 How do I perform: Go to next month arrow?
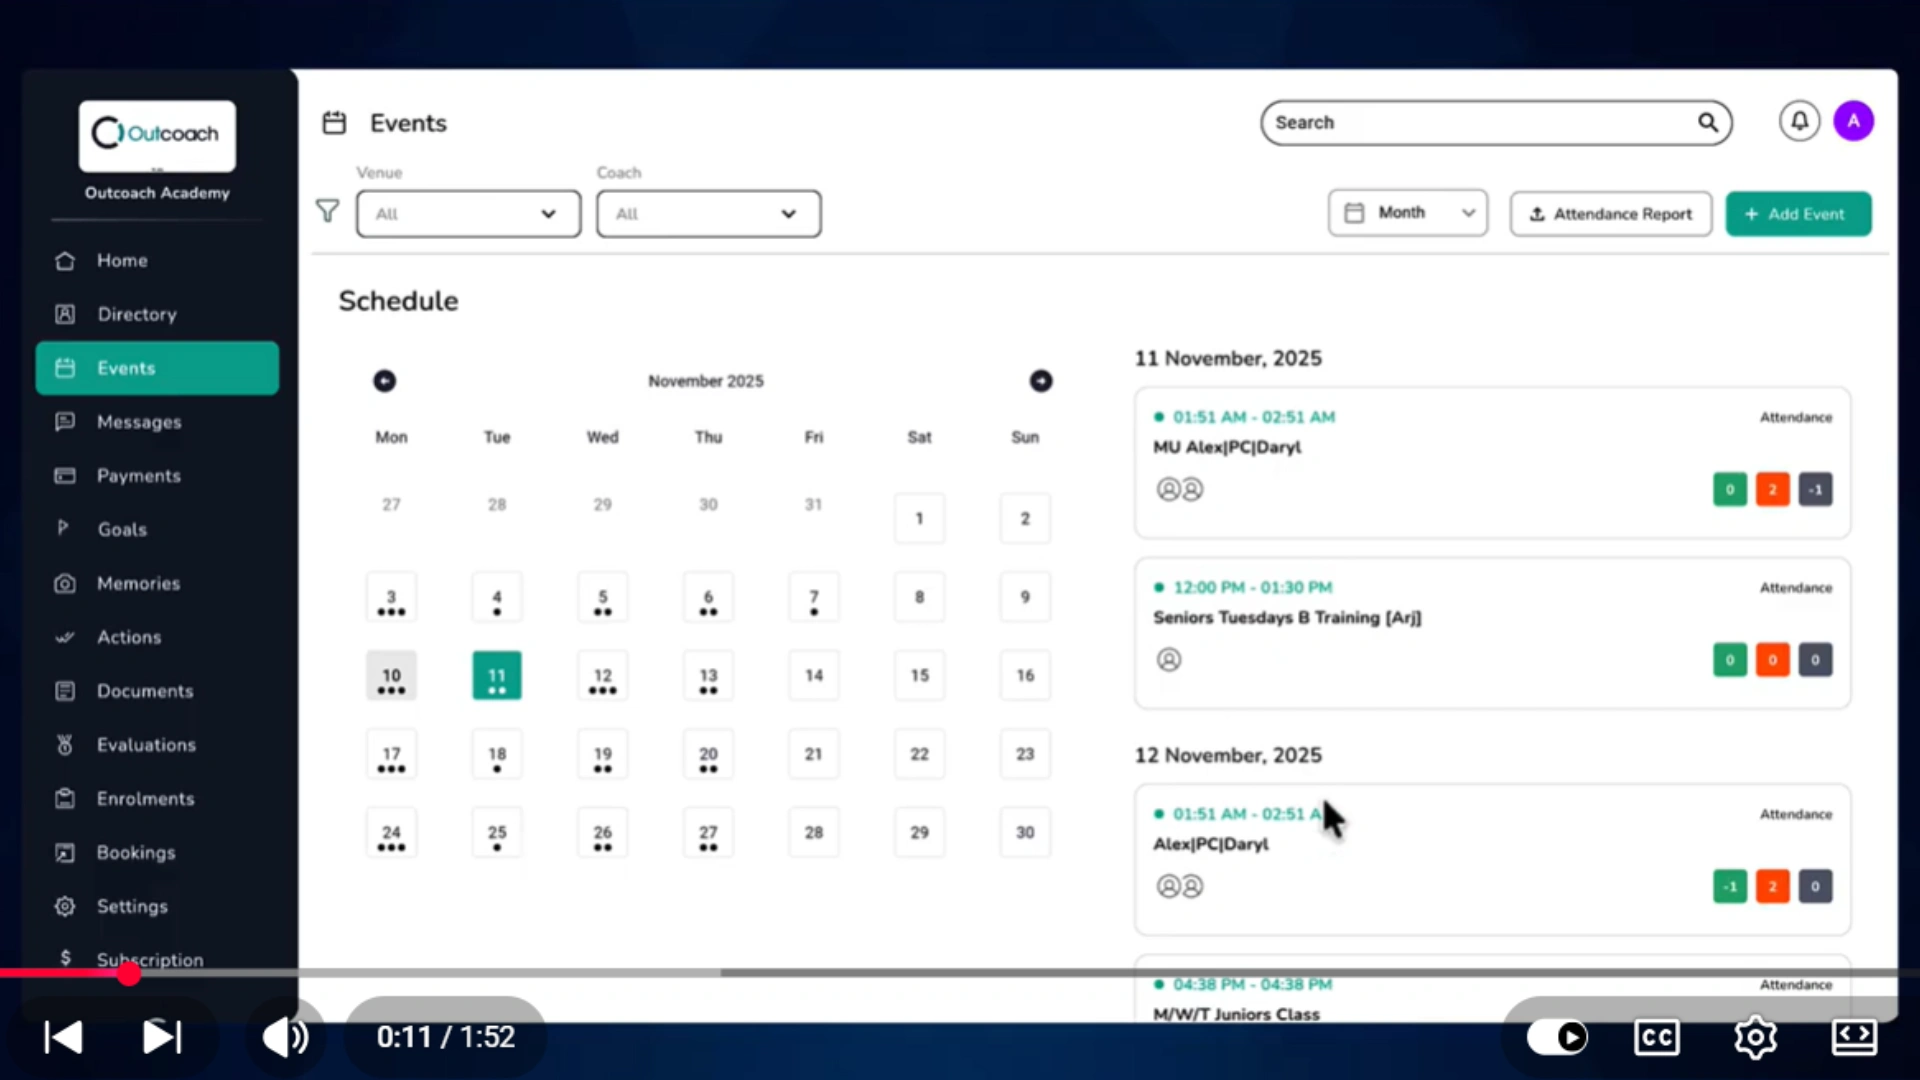[1041, 381]
